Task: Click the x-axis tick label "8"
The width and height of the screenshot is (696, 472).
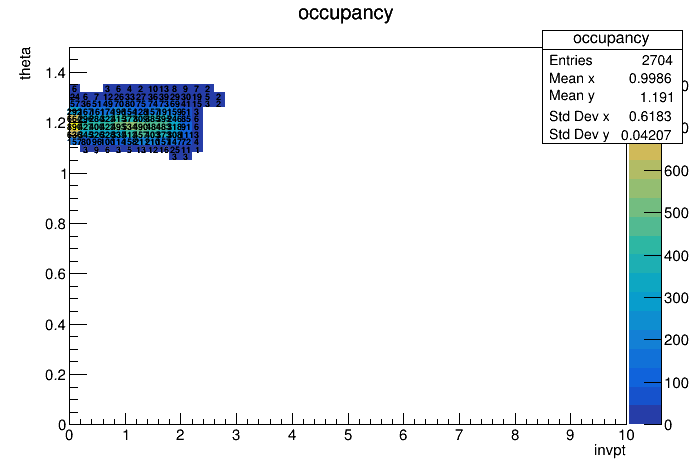Action: click(514, 435)
